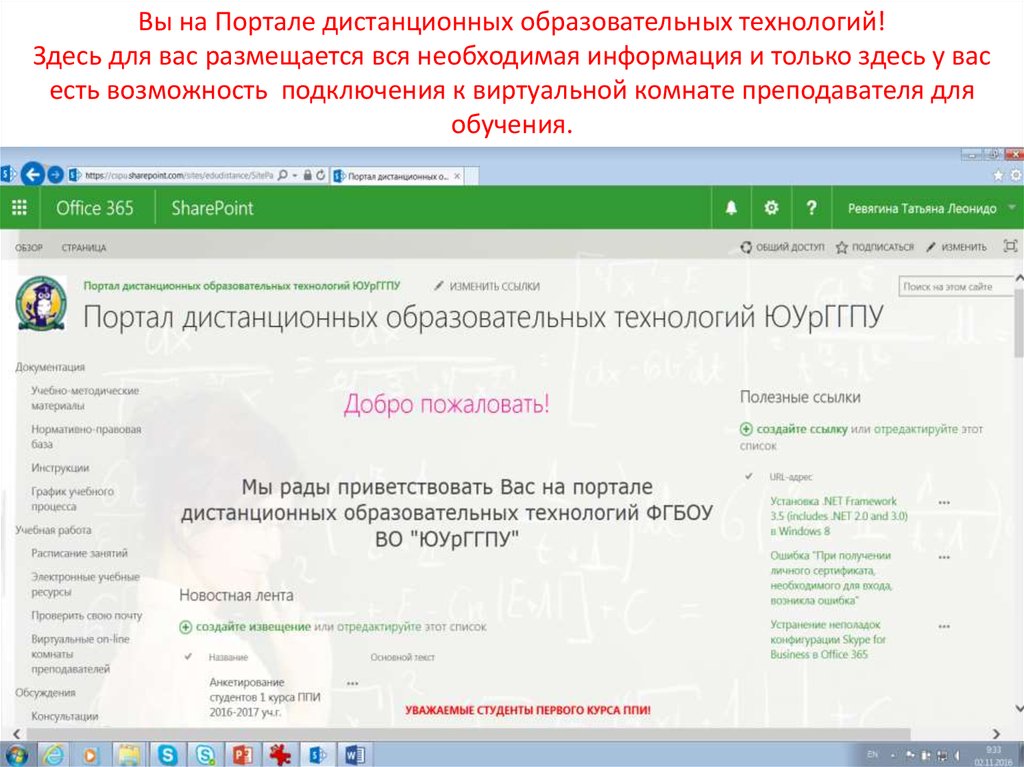Open Электронные учебные ресурсы link

coord(86,584)
